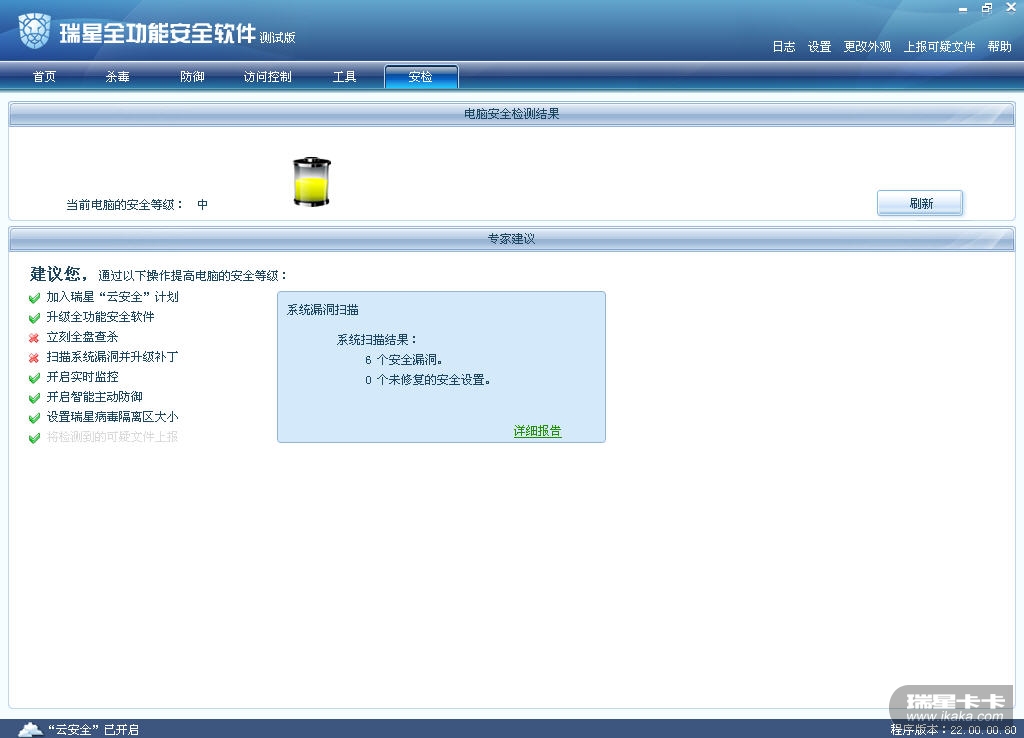Click the Rising lion shield logo
The height and width of the screenshot is (738, 1024).
point(34,31)
